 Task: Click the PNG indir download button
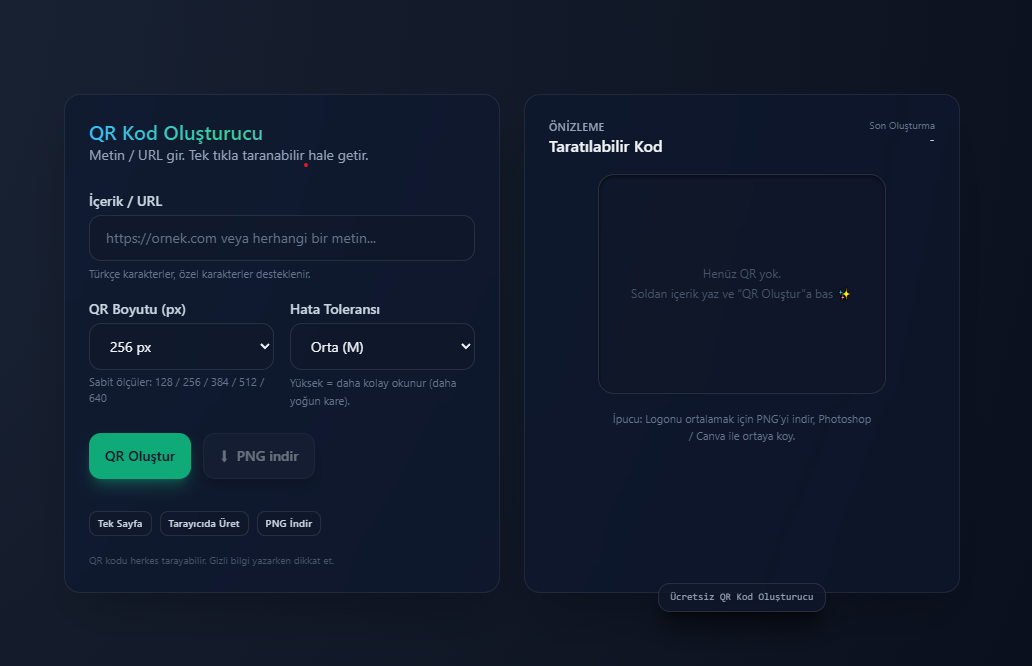(259, 456)
